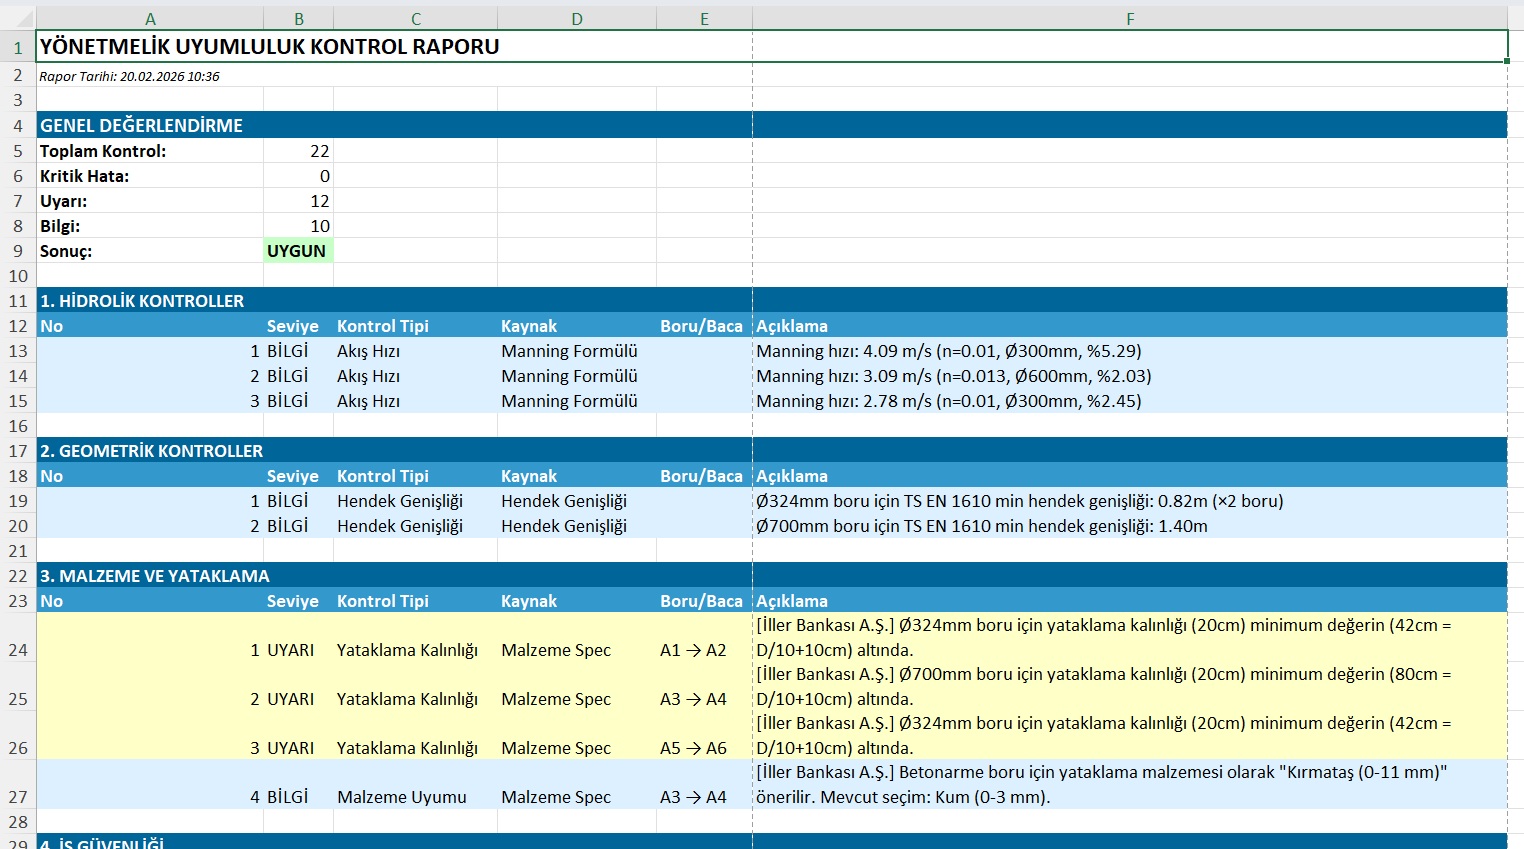Select the Manning hızı 3.09 m/s cell
This screenshot has width=1524, height=849.
point(1130,376)
